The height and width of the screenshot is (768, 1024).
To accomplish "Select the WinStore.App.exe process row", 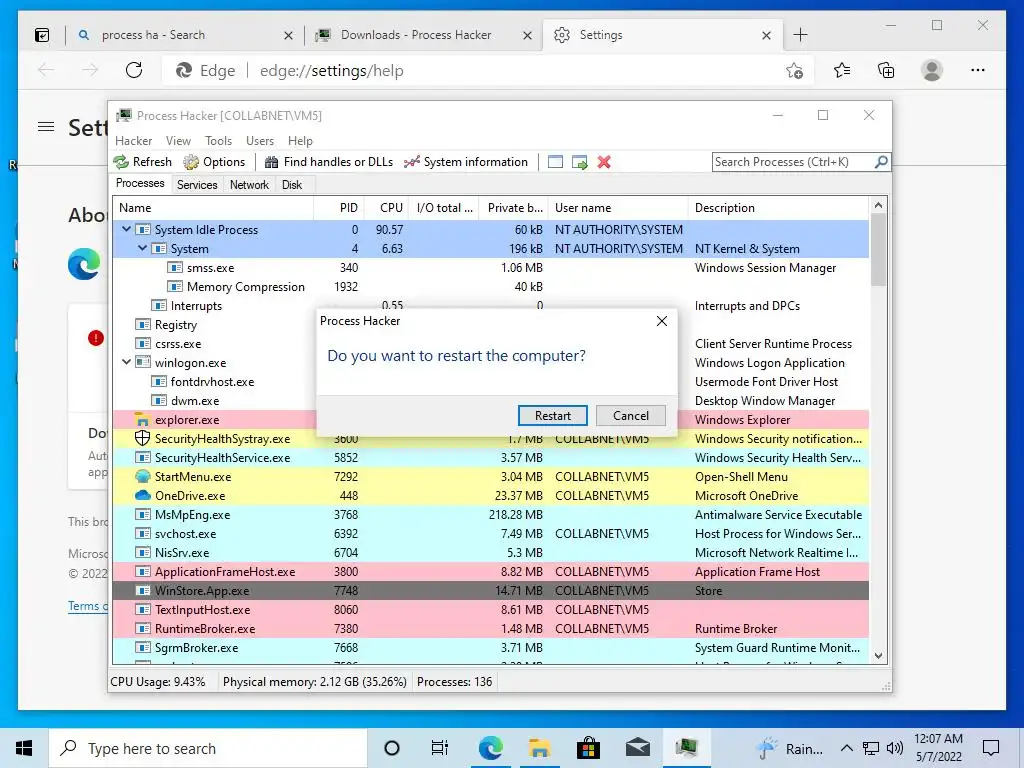I will pyautogui.click(x=491, y=590).
